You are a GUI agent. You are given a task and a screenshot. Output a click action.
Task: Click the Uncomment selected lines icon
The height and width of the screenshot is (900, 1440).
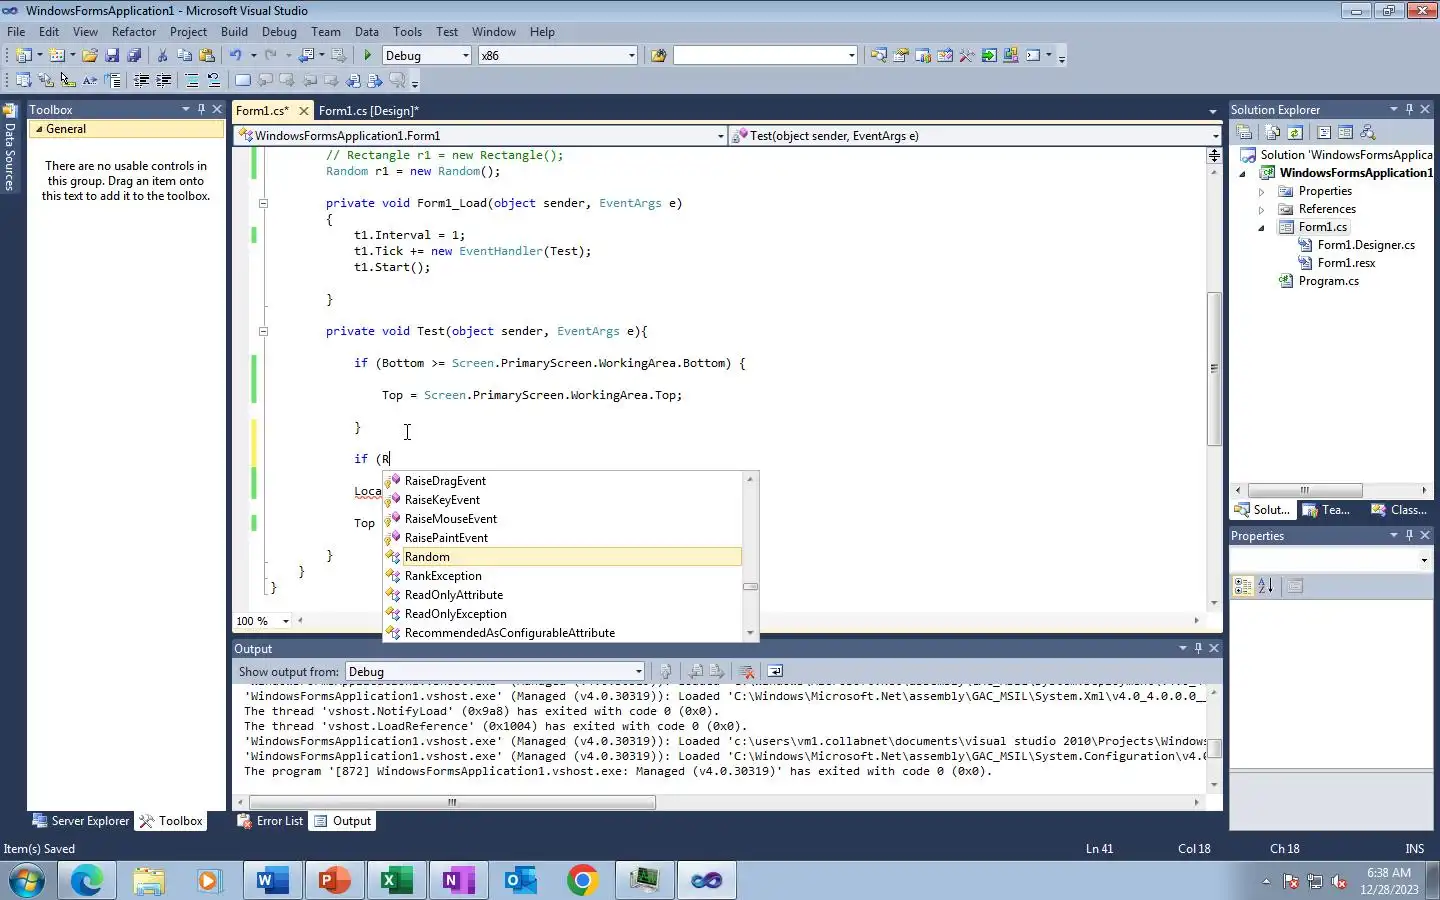click(x=213, y=80)
